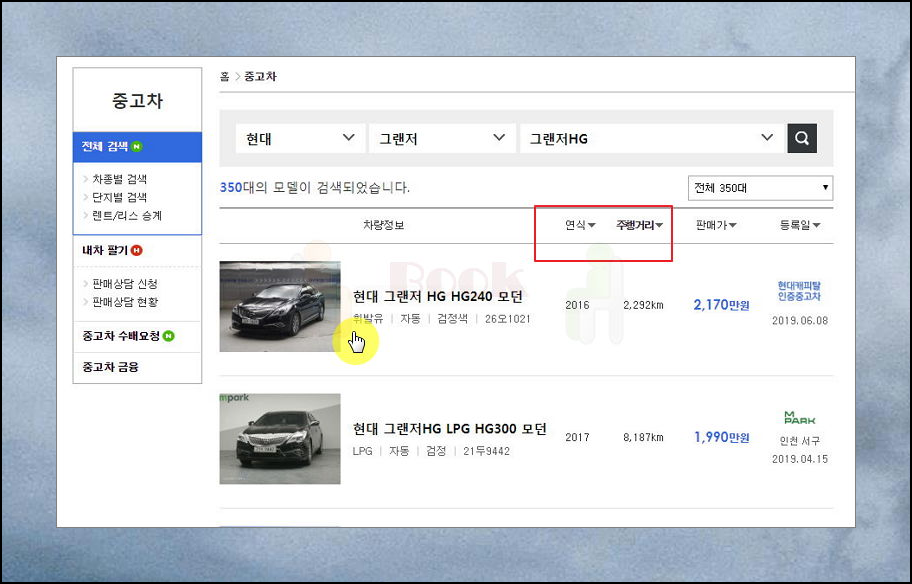Image resolution: width=912 pixels, height=584 pixels.
Task: Click the HG240 모던 car thumbnail
Action: pos(280,307)
